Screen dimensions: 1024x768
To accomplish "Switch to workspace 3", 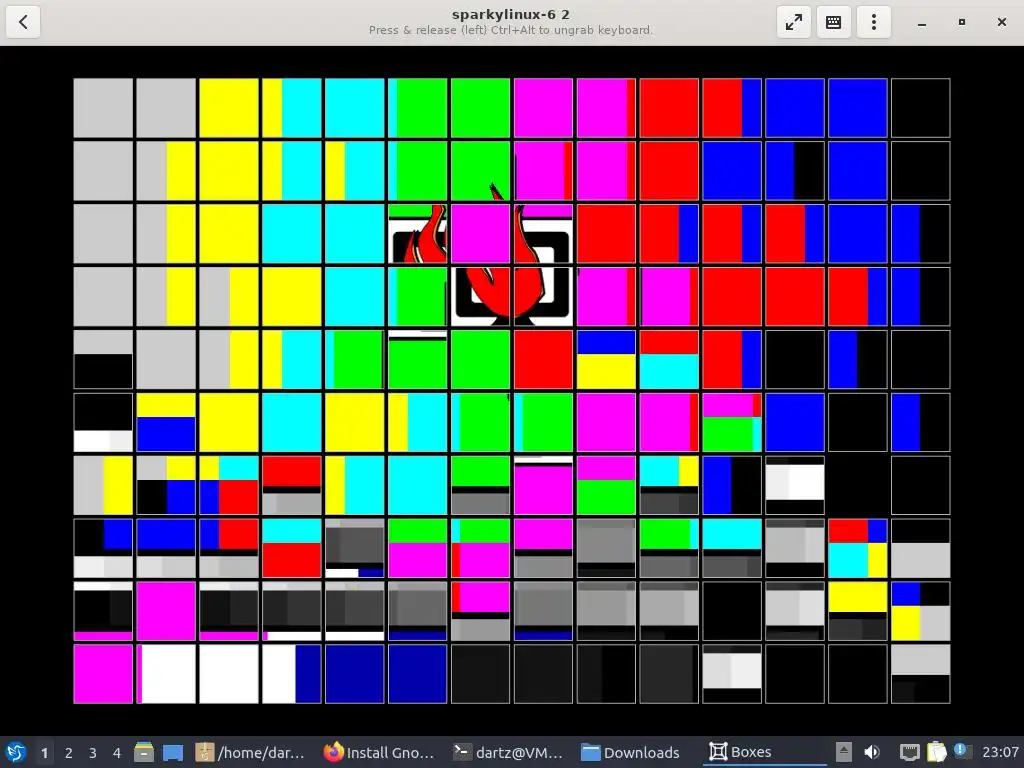I will coord(93,752).
